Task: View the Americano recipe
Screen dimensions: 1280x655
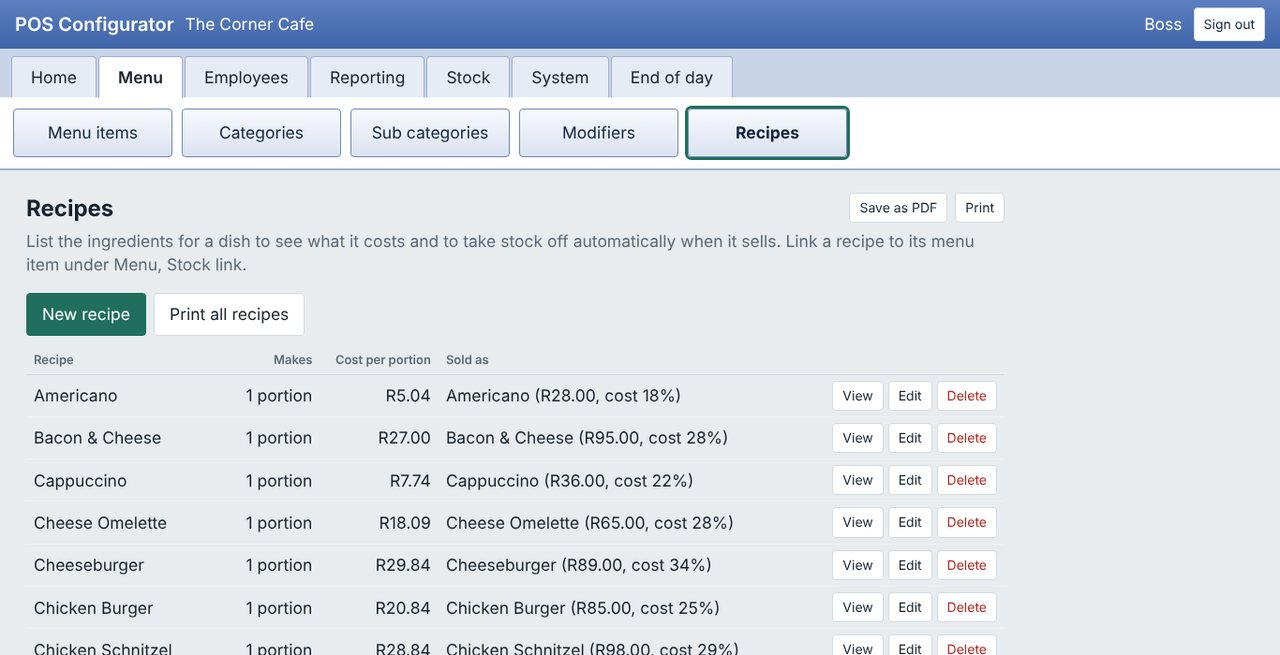Action: point(858,396)
